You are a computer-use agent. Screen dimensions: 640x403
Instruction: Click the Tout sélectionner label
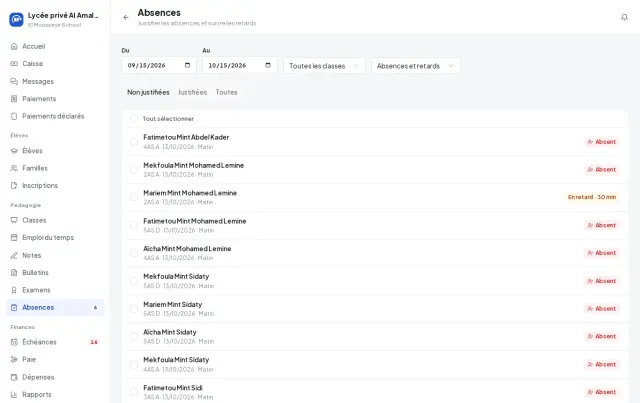[x=168, y=119]
